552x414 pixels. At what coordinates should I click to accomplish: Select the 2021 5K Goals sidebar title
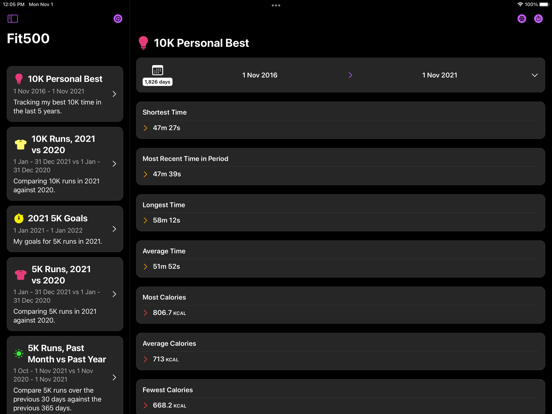pos(58,218)
